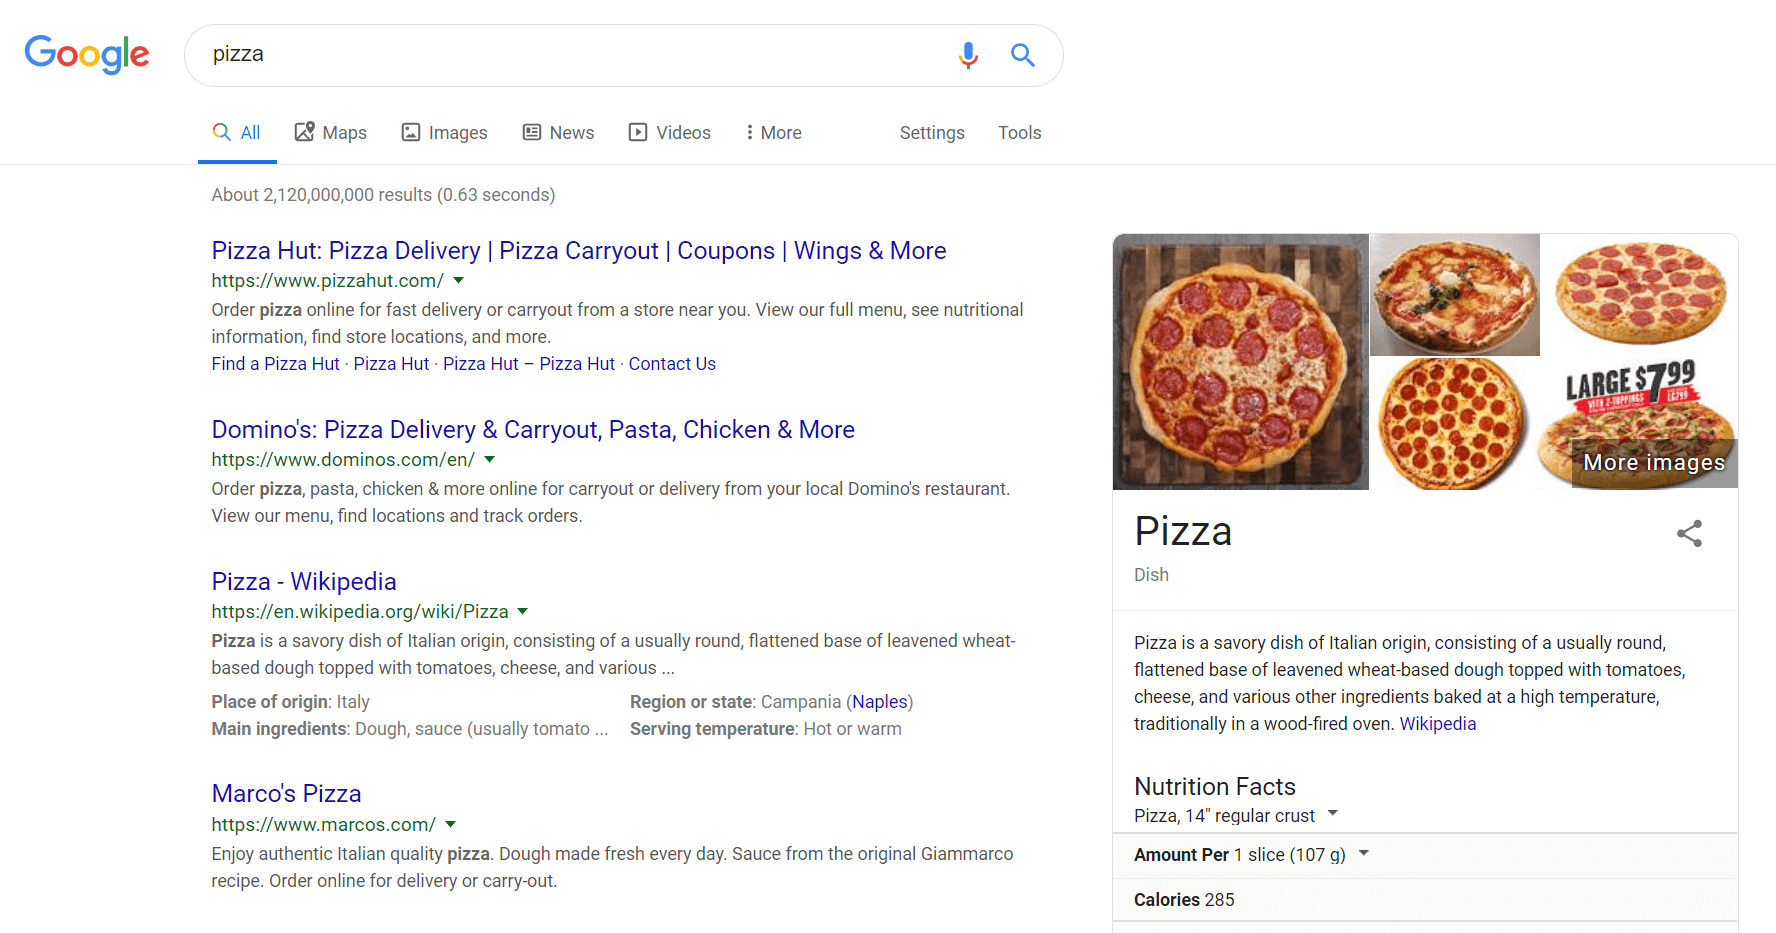Open the Domino's result title
This screenshot has height=933, width=1776.
pyautogui.click(x=533, y=430)
